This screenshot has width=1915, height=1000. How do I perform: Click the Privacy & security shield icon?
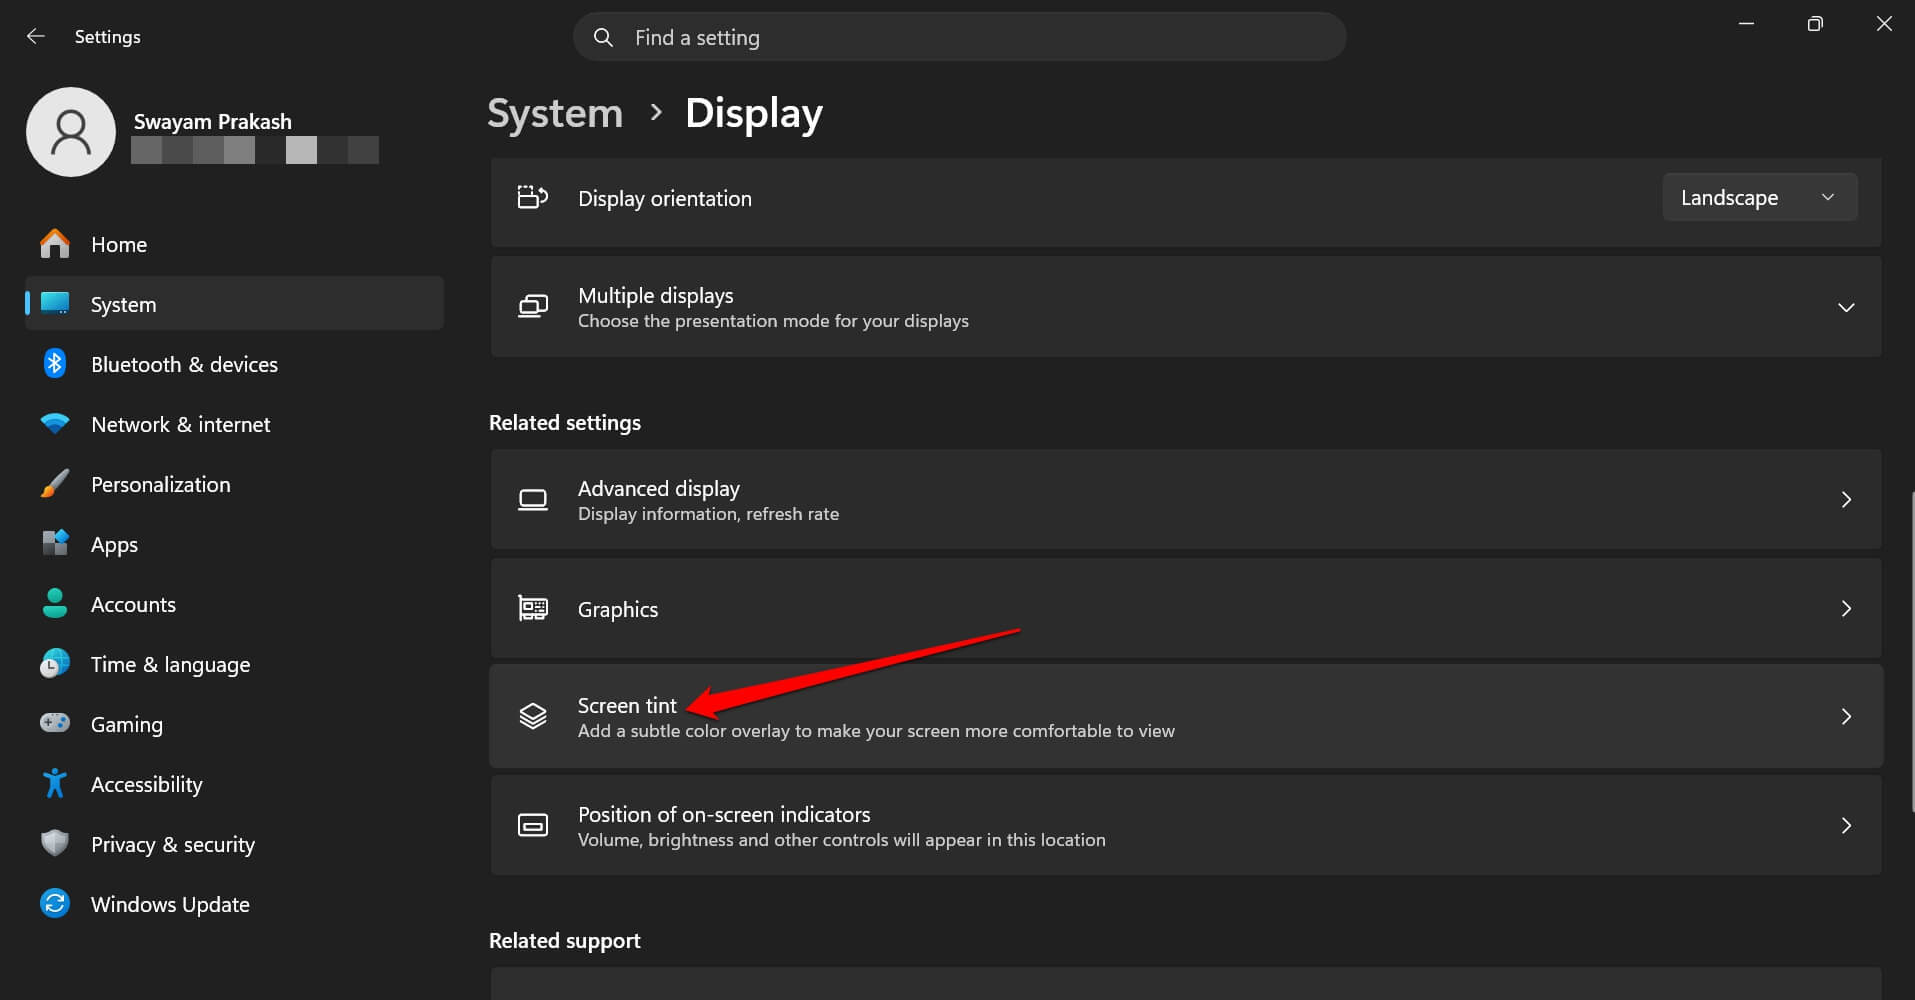[55, 843]
